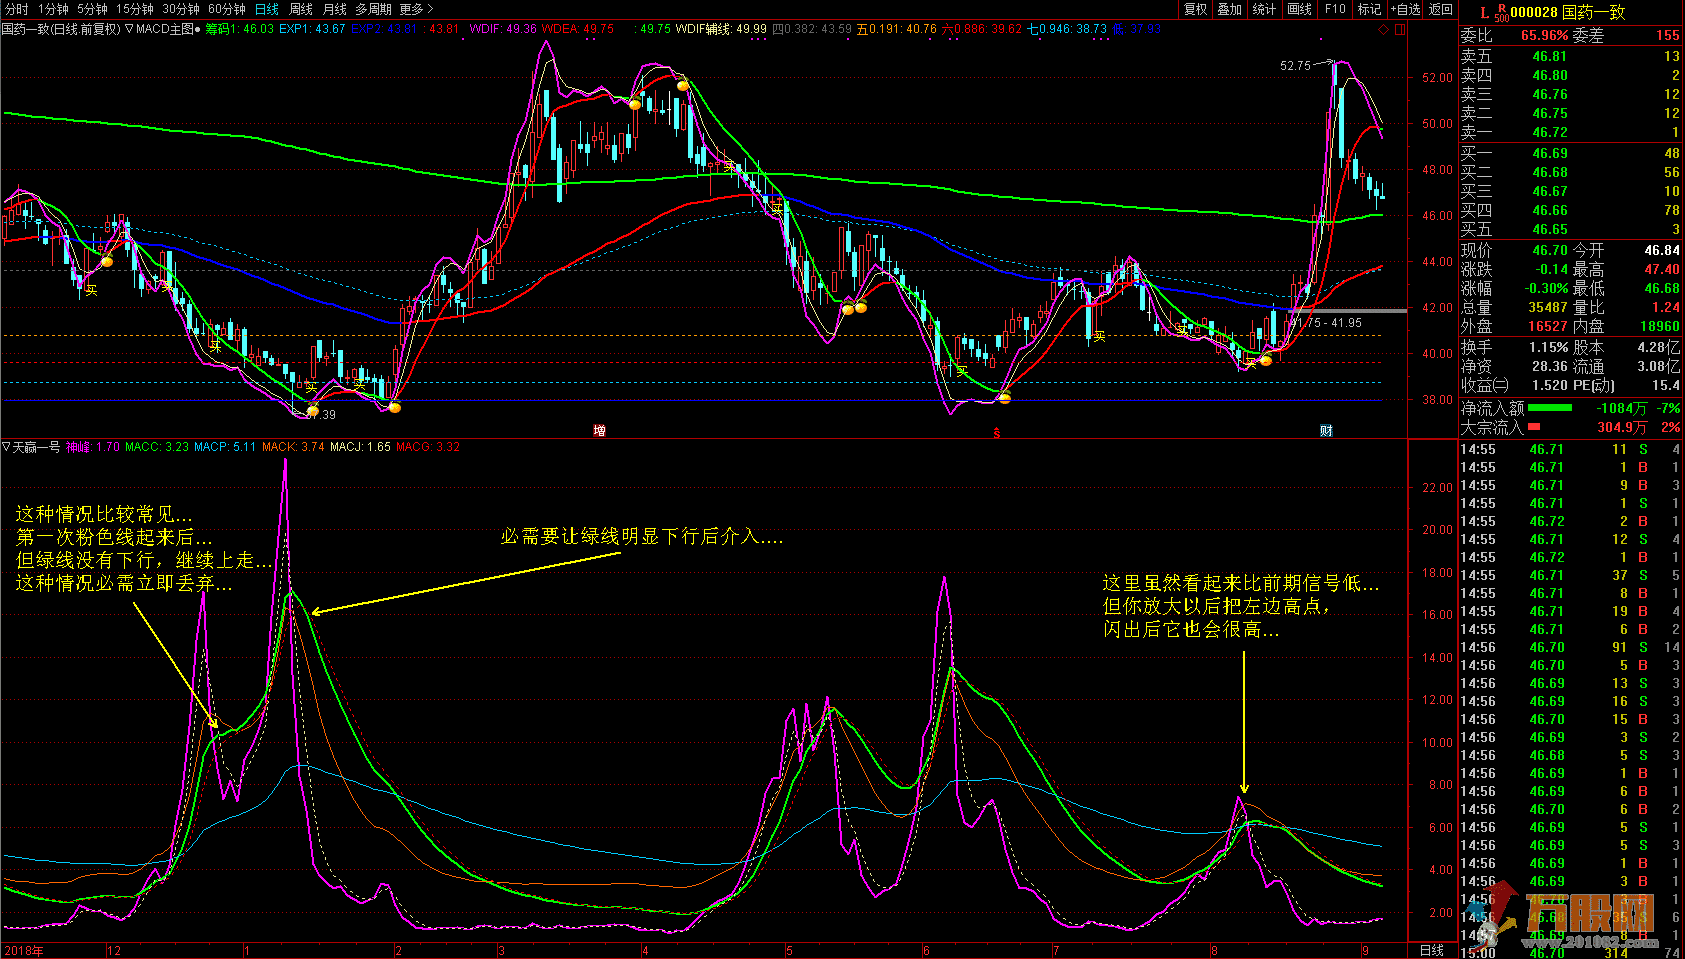
Task: Switch to the 月线 monthly chart tab
Action: tap(335, 9)
